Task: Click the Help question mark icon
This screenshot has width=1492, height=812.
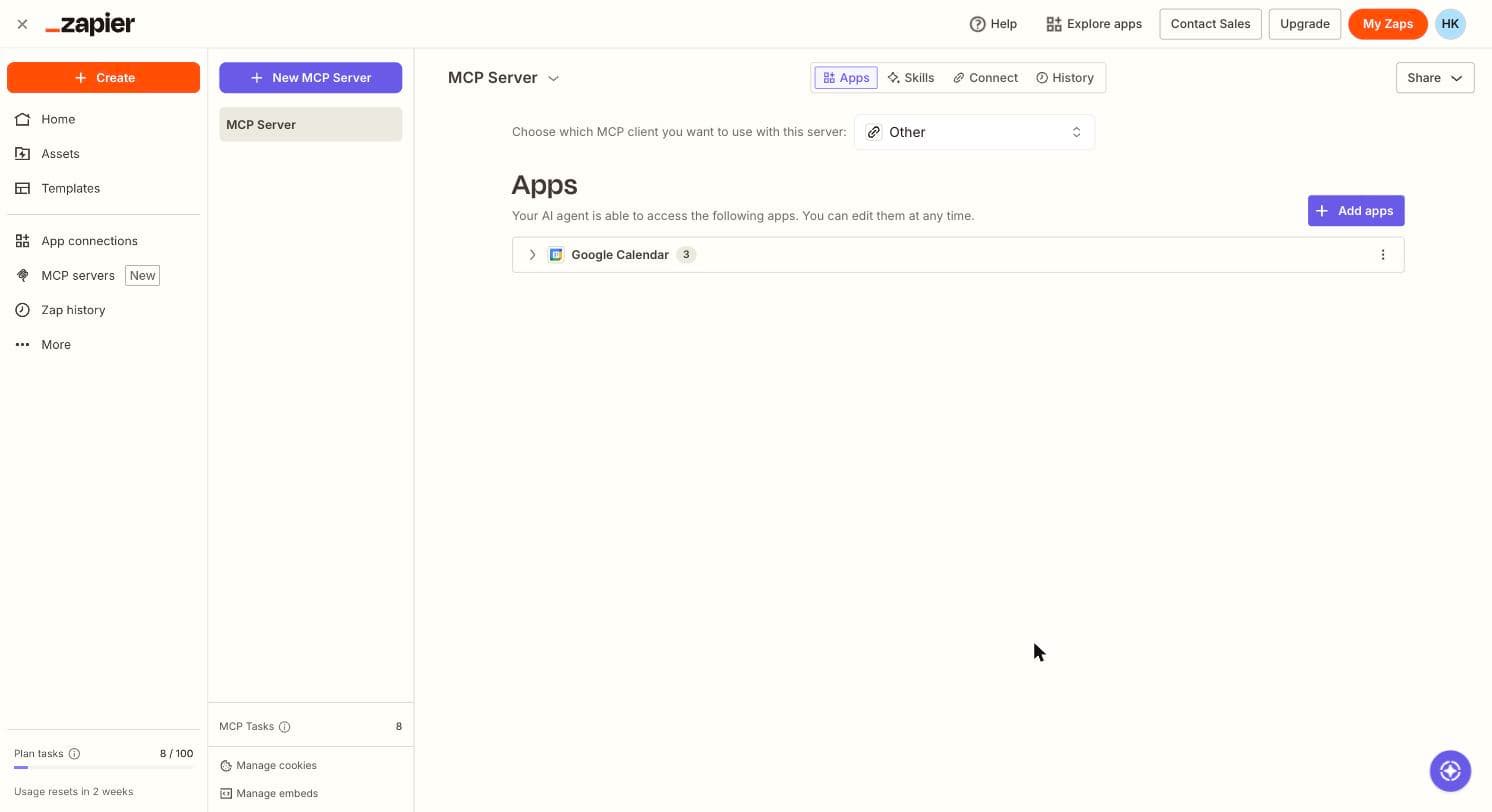Action: click(977, 24)
